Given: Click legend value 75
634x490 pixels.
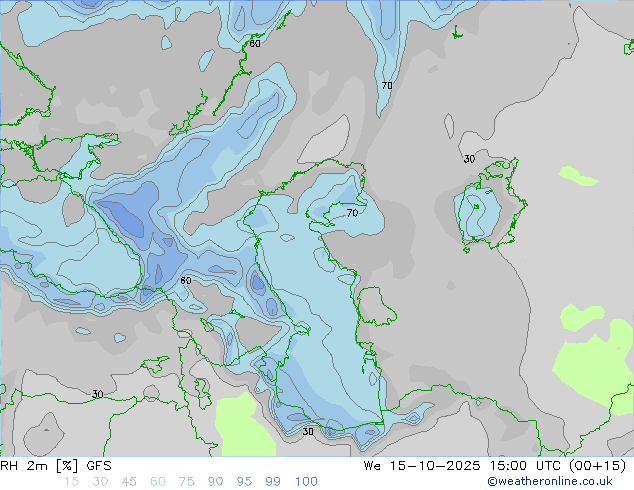Looking at the screenshot, I should tap(186, 482).
